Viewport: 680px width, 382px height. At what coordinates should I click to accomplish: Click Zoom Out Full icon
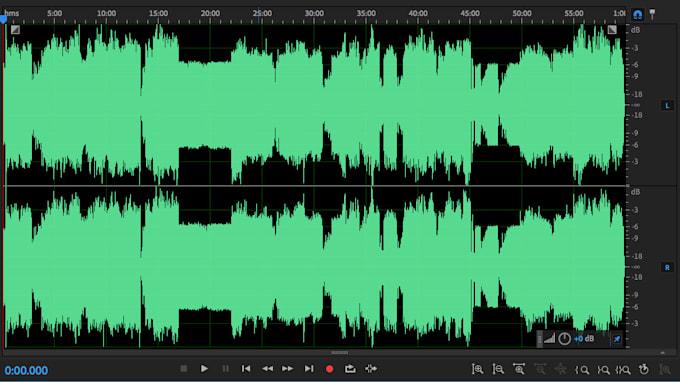click(x=560, y=369)
